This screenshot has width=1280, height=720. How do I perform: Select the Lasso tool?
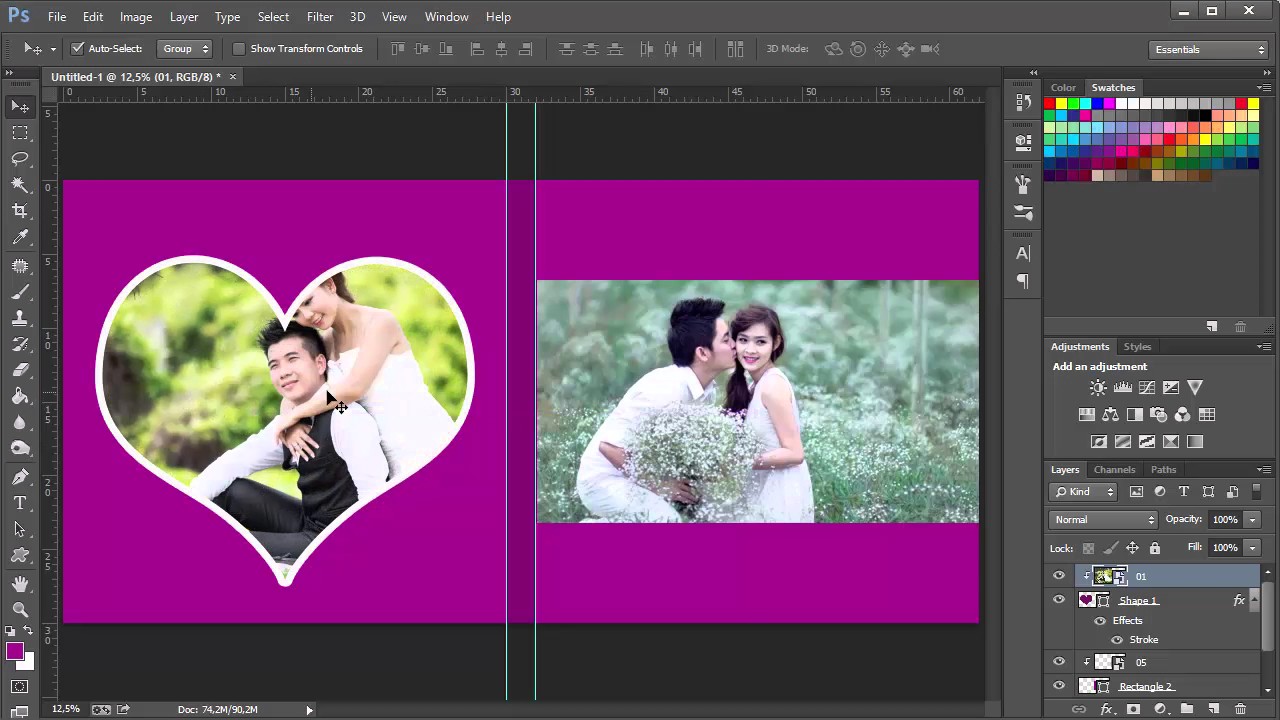[x=20, y=159]
